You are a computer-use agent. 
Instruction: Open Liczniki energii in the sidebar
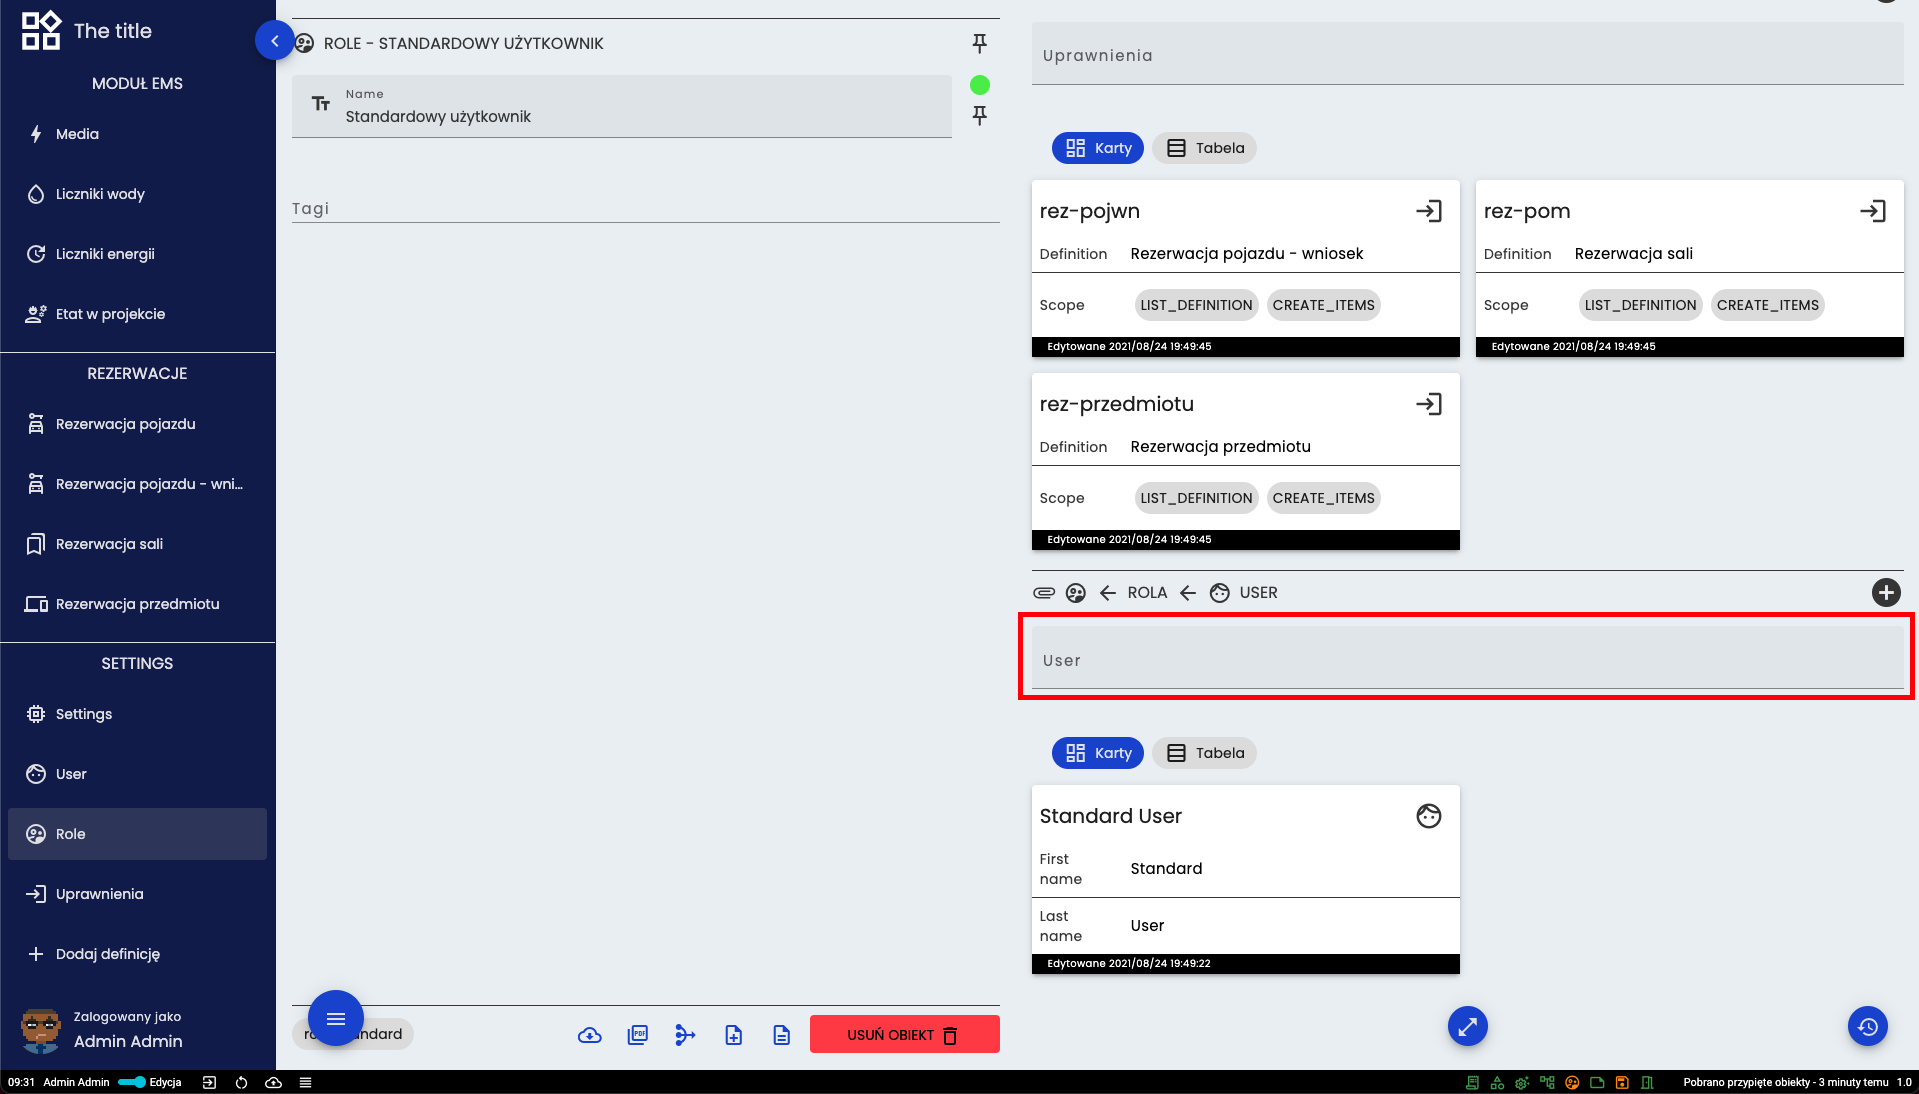coord(138,254)
